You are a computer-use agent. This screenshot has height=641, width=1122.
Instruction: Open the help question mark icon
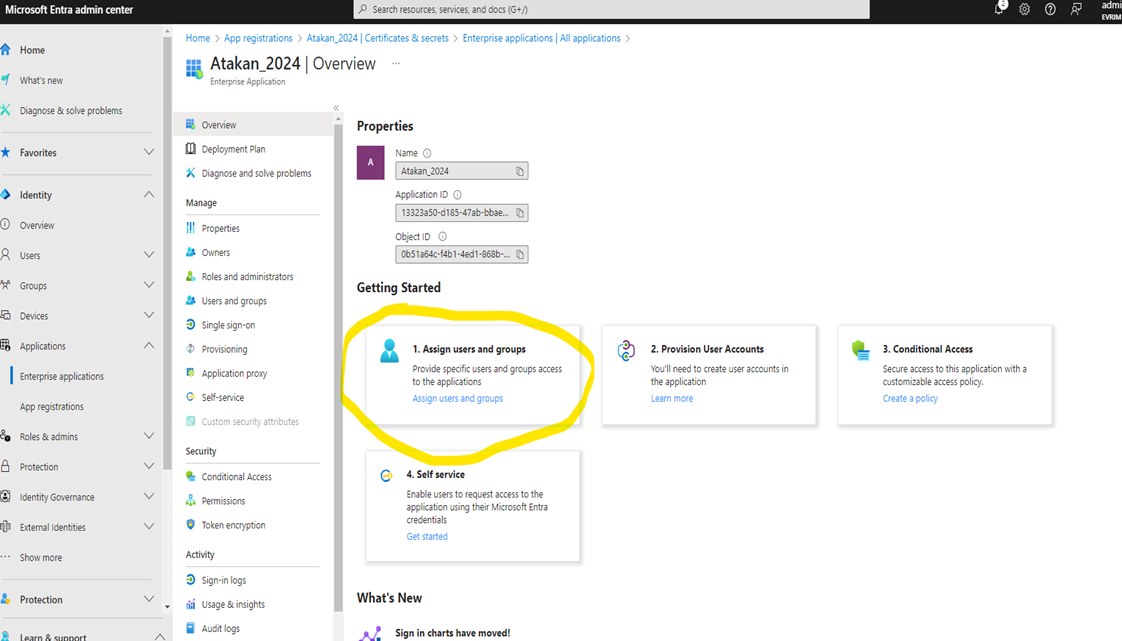click(1050, 9)
